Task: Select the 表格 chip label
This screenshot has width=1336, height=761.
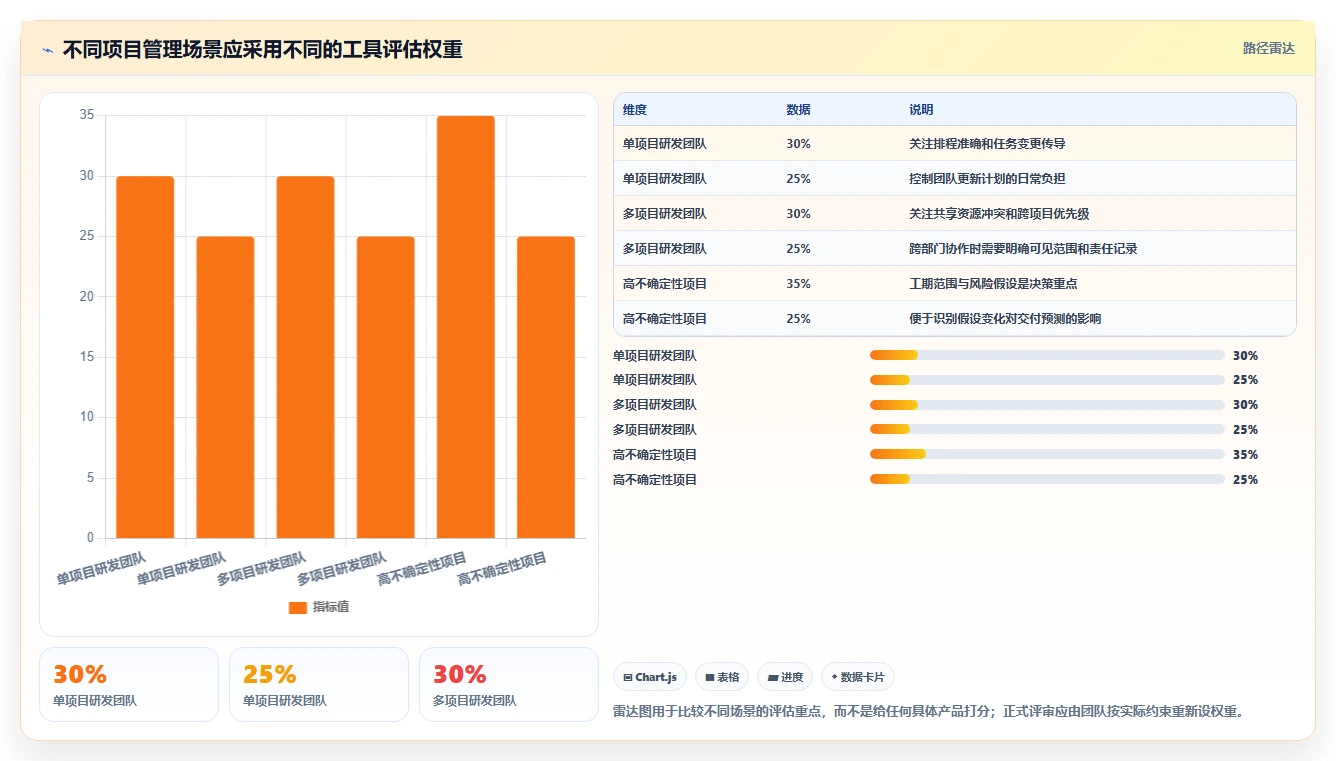Action: (728, 677)
